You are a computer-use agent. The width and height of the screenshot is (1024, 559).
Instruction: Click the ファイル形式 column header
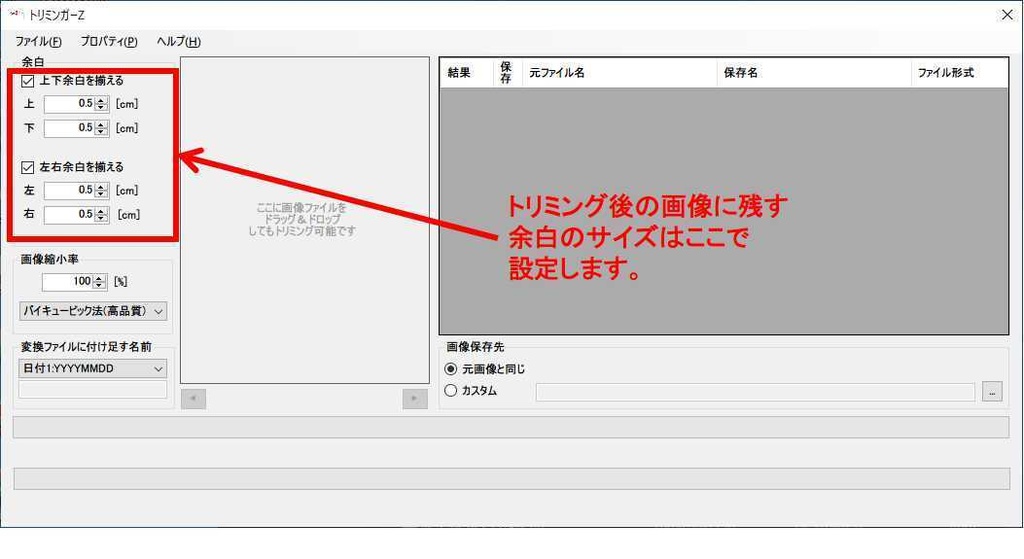click(959, 72)
